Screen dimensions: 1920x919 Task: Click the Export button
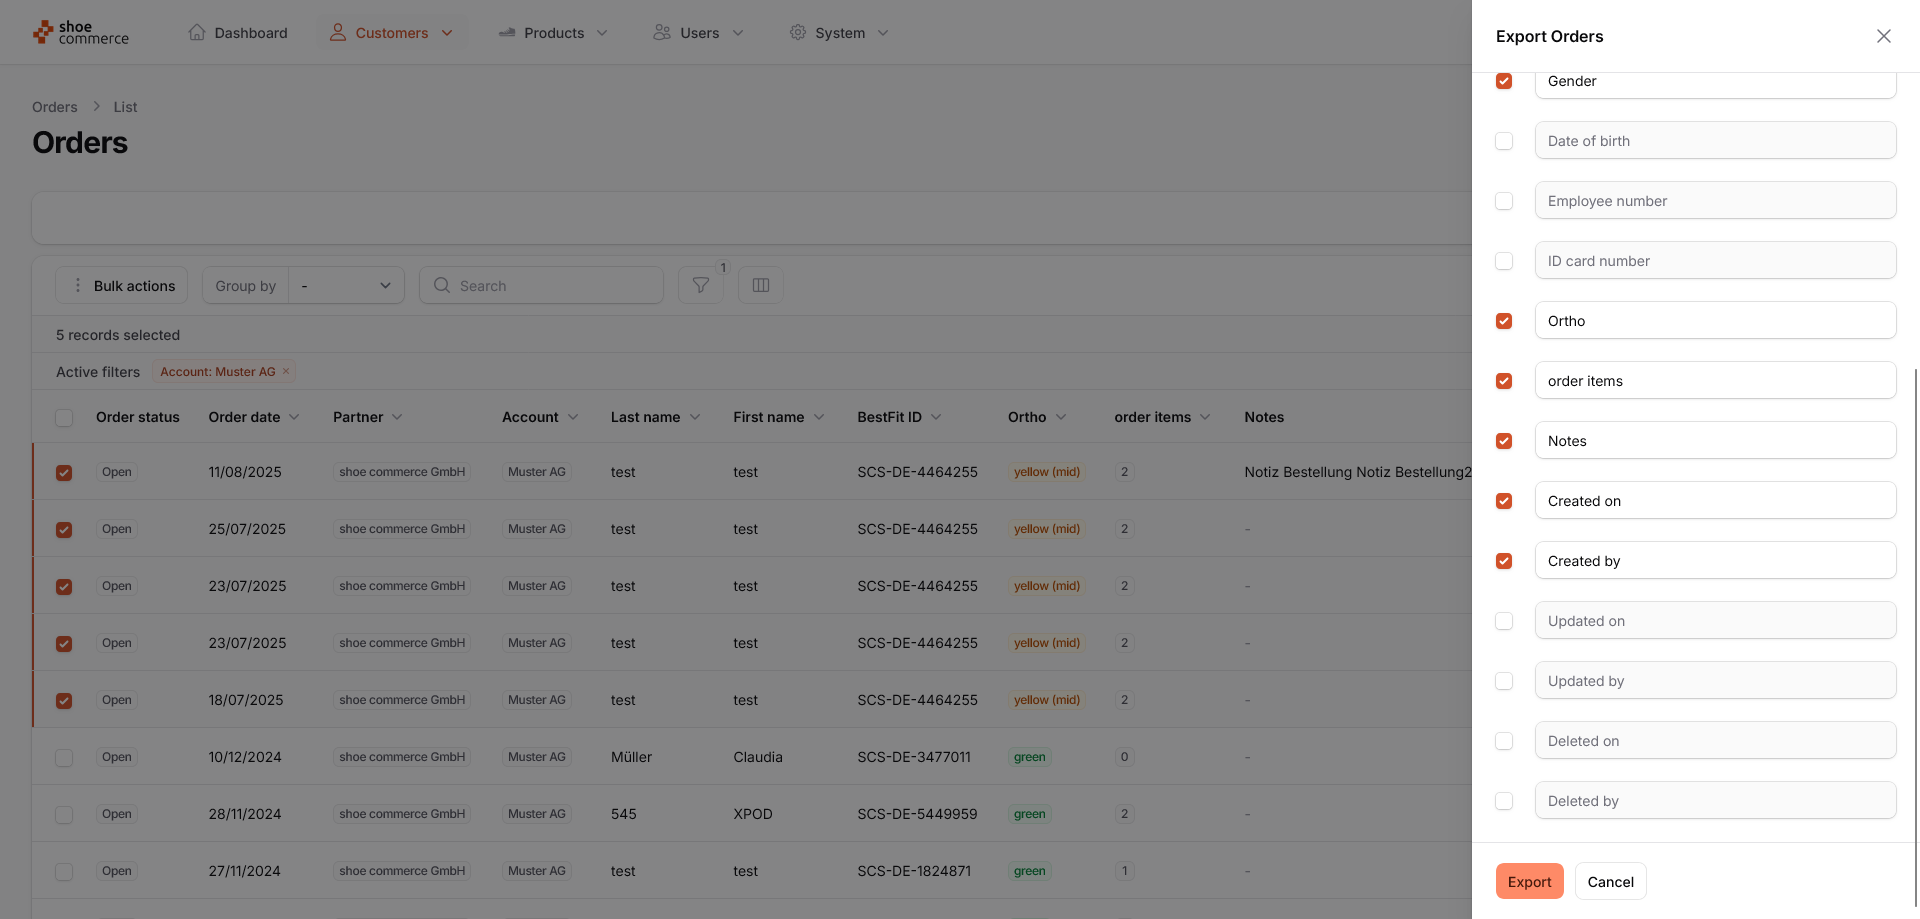tap(1529, 881)
